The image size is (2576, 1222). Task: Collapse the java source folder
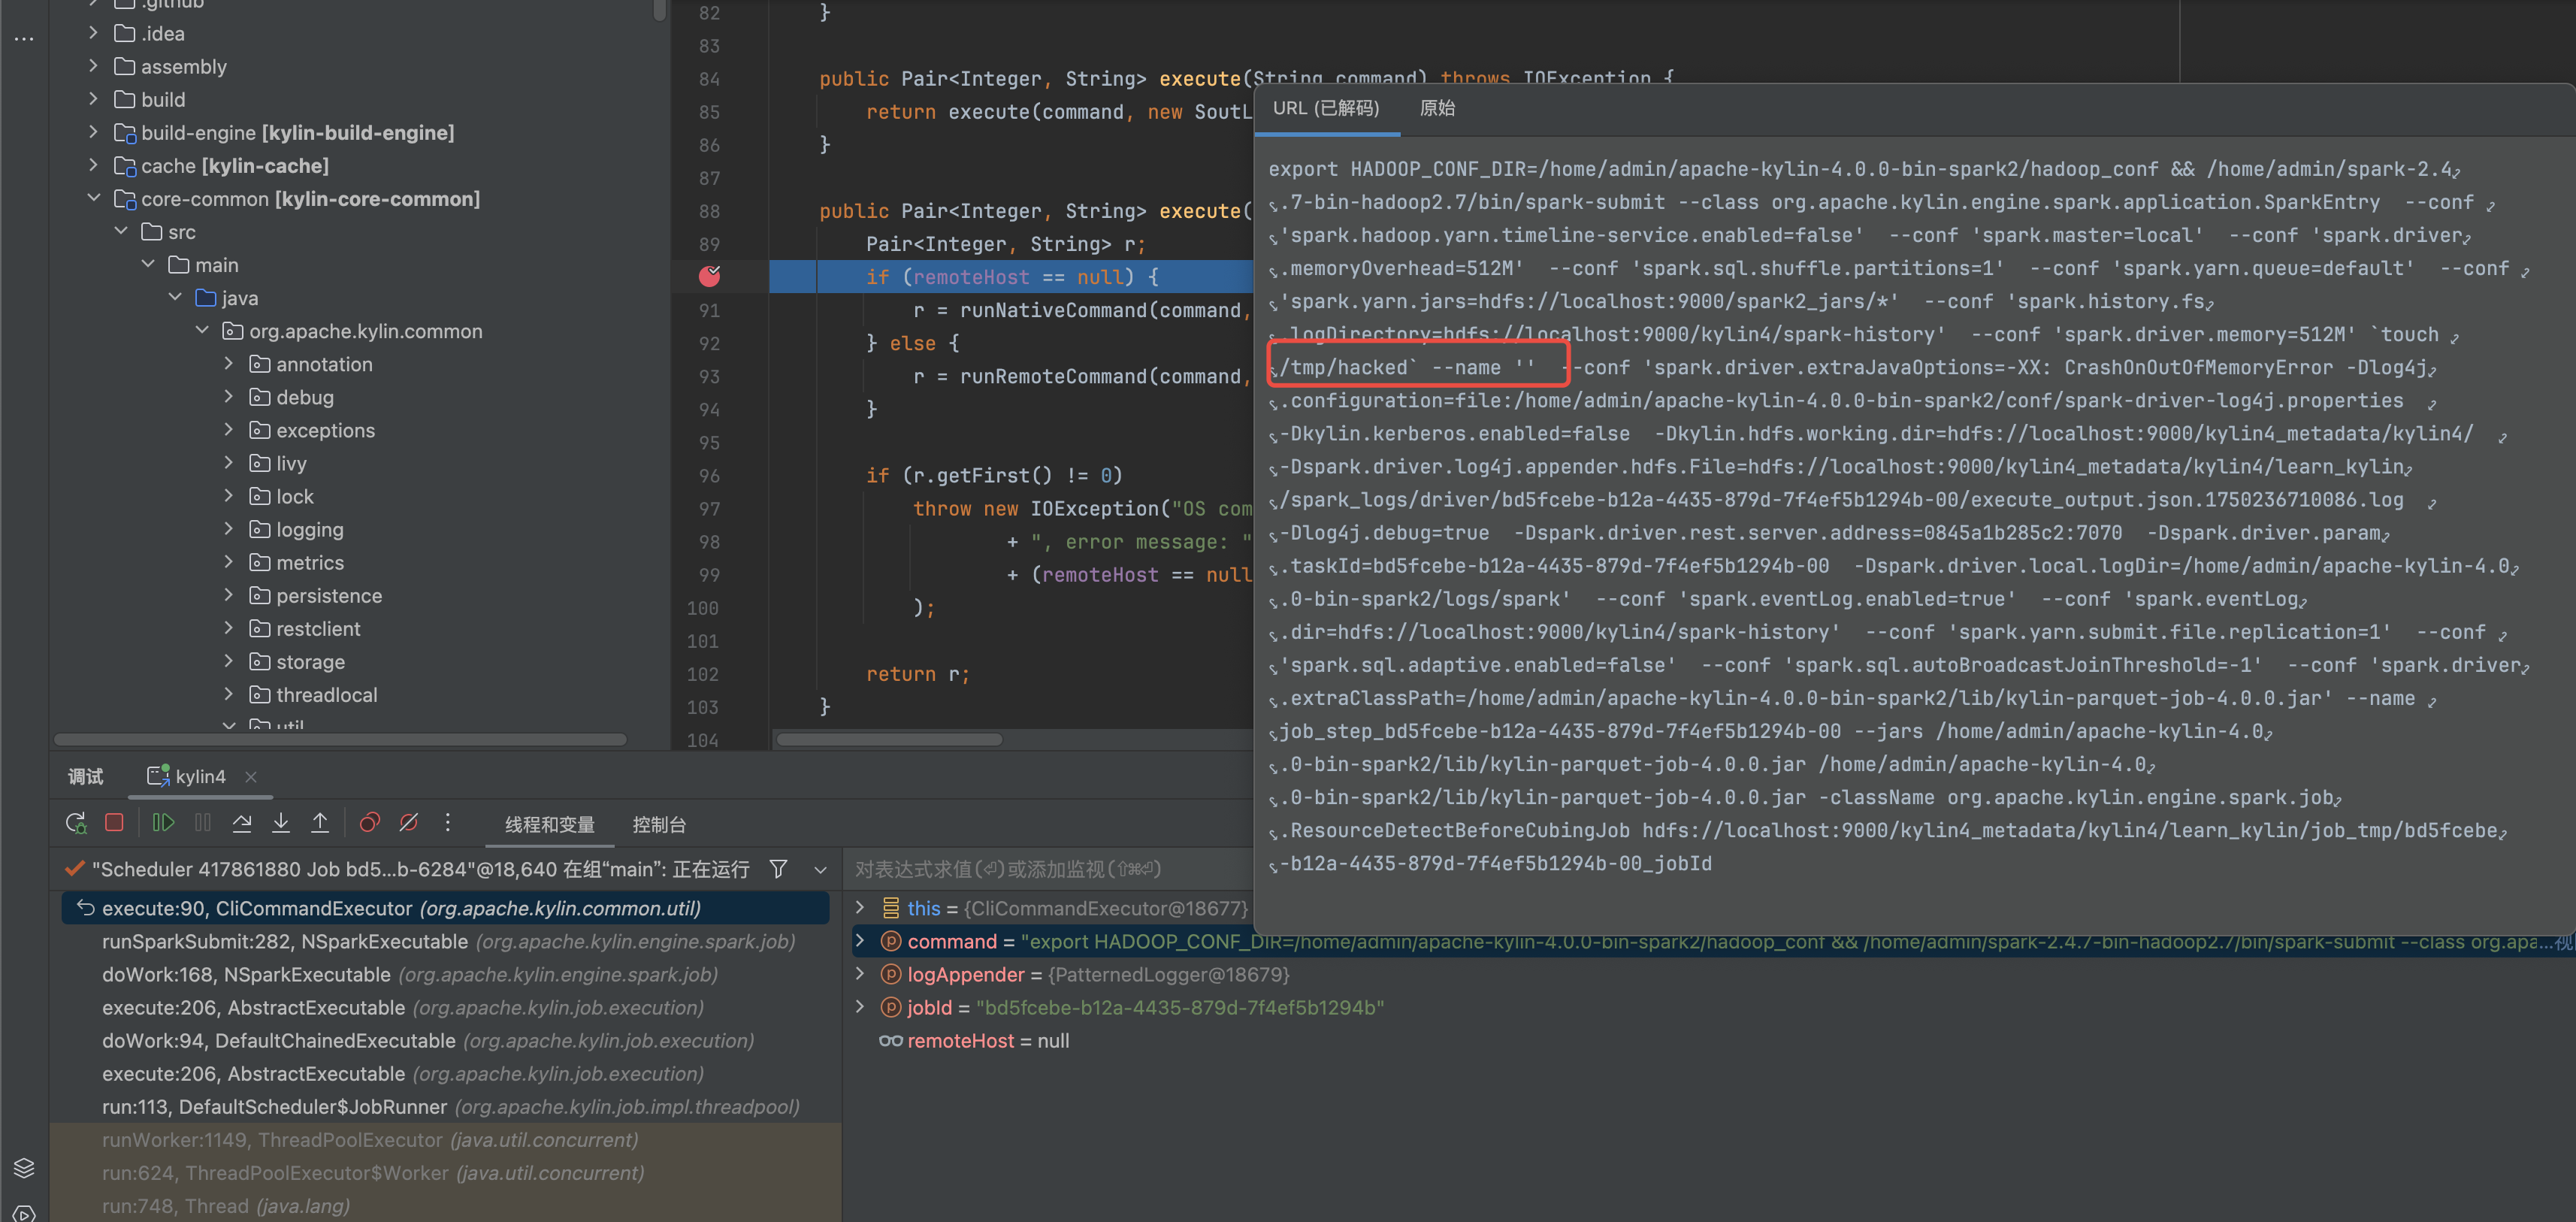pos(174,297)
